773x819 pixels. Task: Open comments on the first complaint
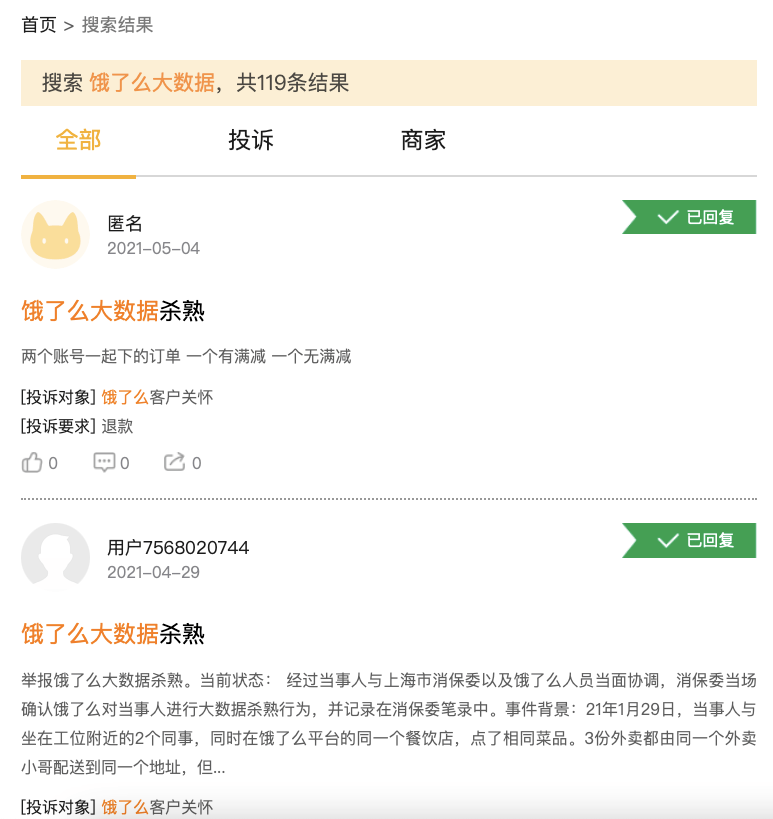111,463
